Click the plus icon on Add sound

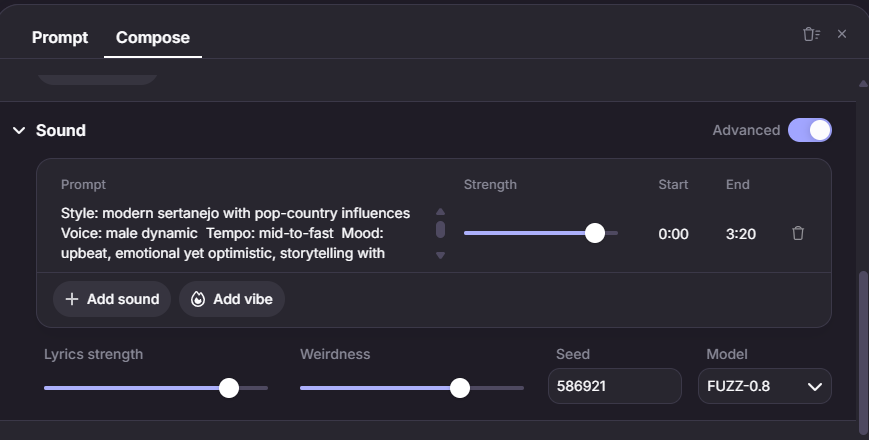tap(71, 299)
